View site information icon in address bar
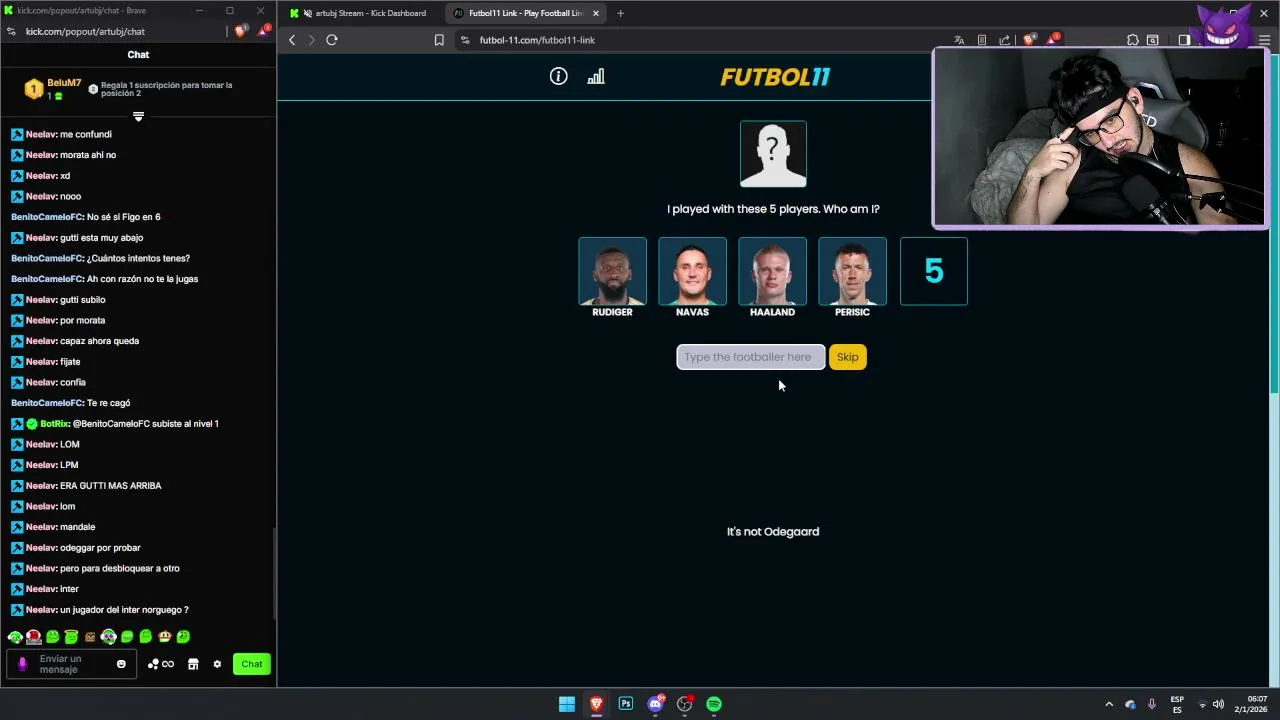Screen dimensions: 1280x720 pos(465,40)
